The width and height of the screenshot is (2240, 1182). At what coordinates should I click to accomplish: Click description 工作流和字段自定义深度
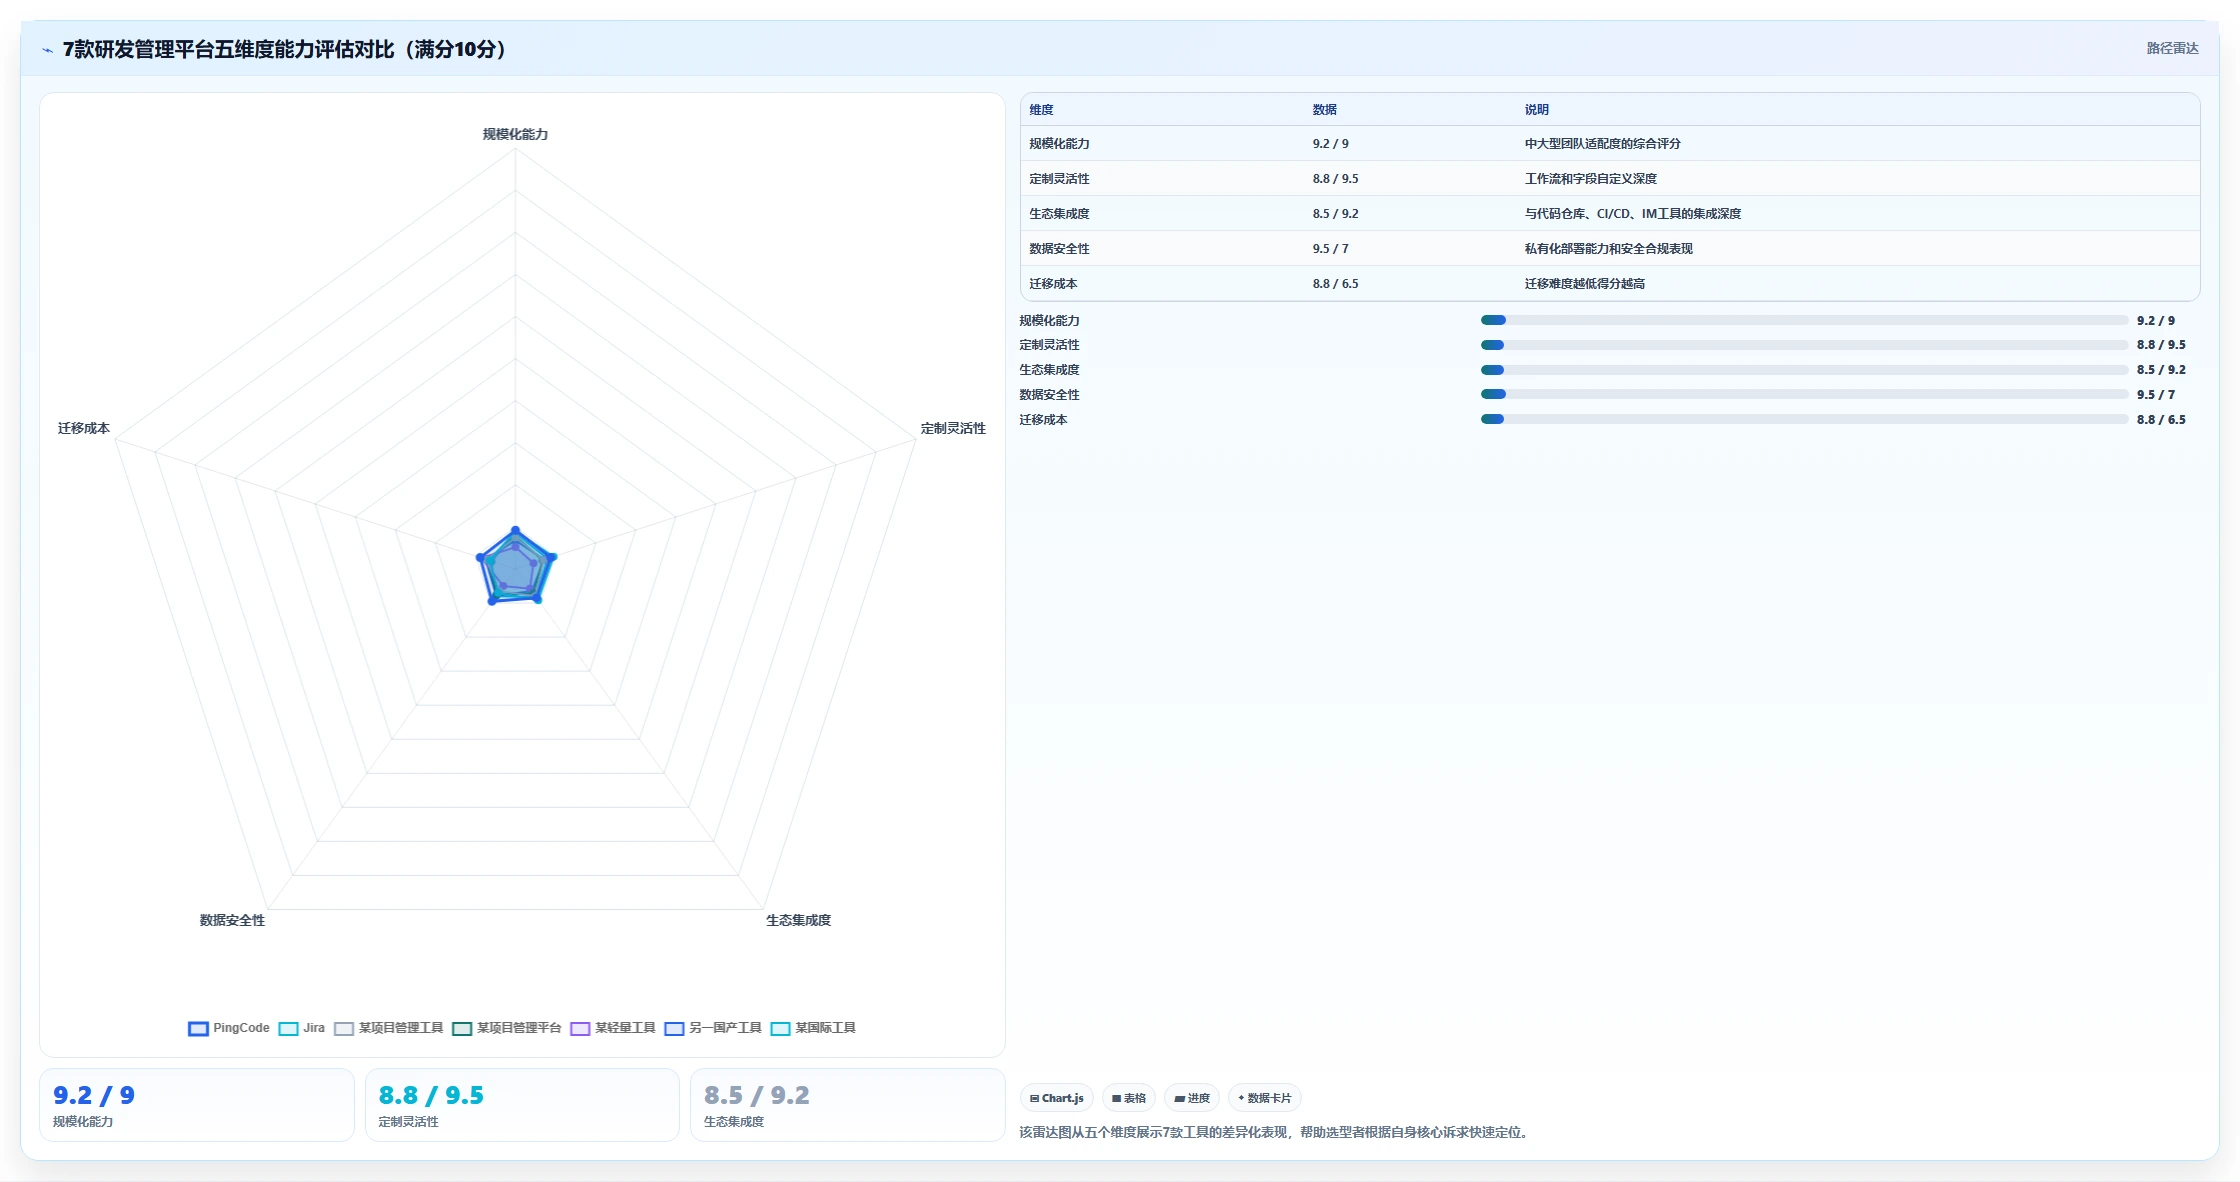[x=1590, y=179]
